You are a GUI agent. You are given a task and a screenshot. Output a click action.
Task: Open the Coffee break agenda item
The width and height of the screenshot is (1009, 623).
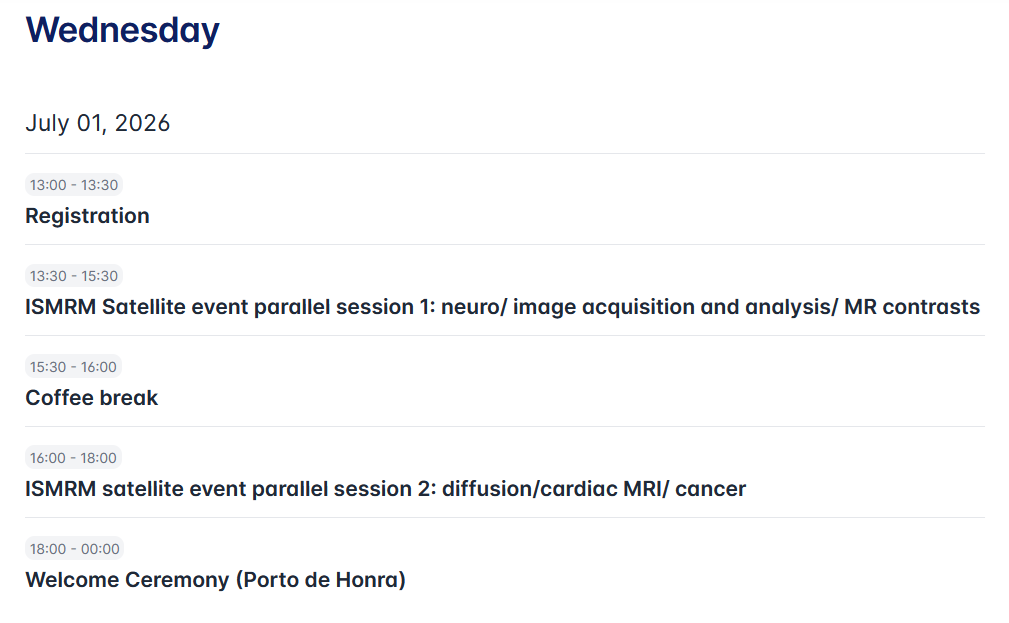(91, 398)
